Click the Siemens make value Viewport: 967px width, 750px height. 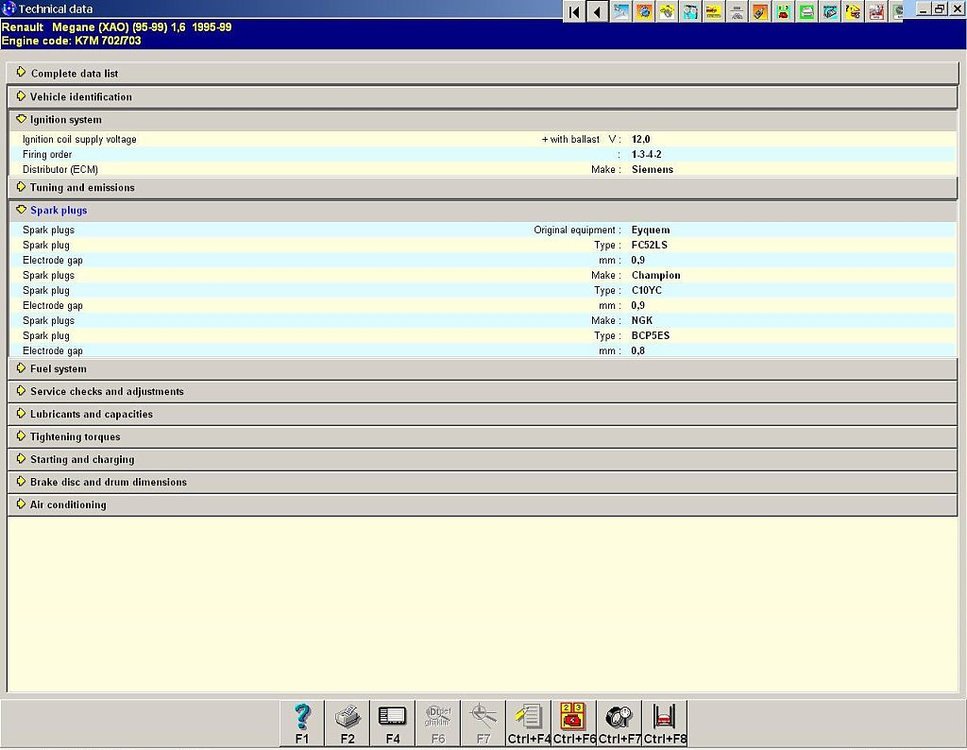(x=652, y=169)
